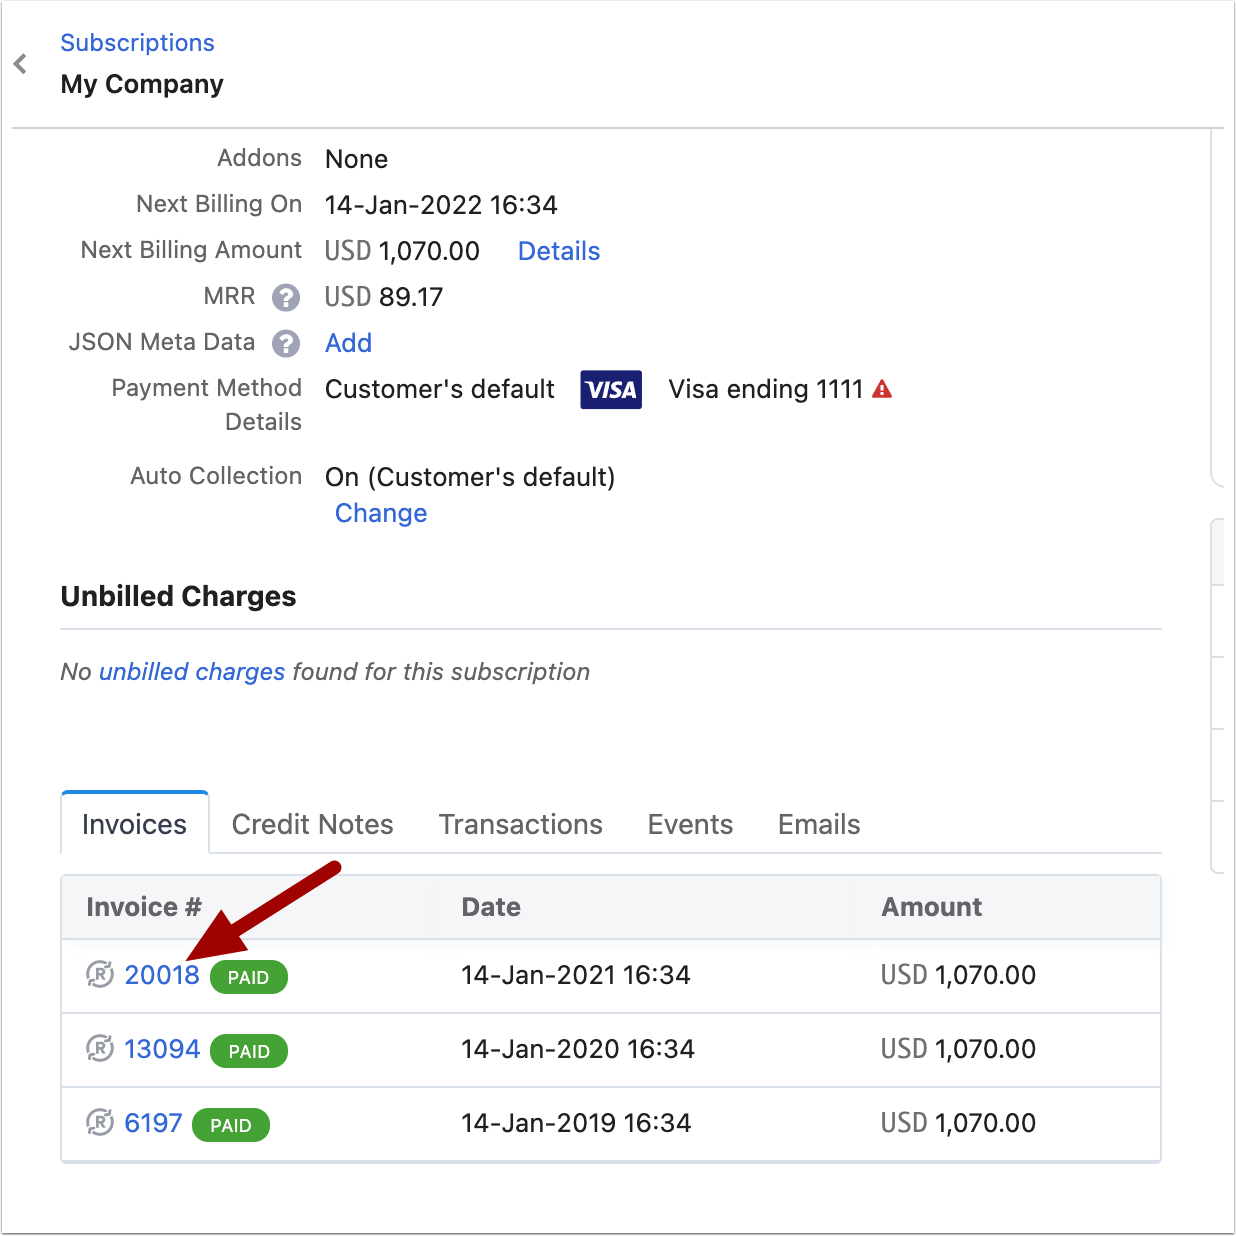The height and width of the screenshot is (1236, 1236).
Task: Click the red warning triangle icon
Action: click(x=882, y=389)
